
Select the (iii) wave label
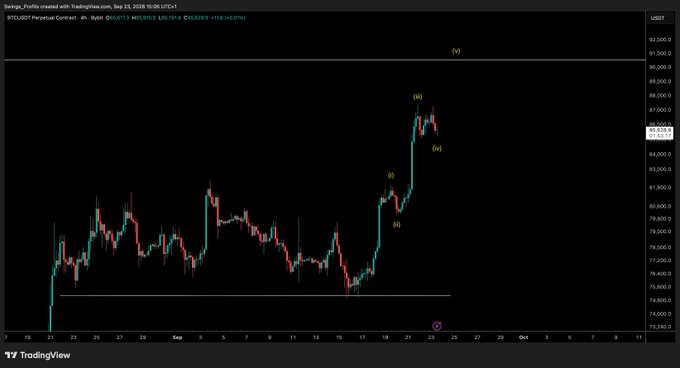click(x=417, y=97)
